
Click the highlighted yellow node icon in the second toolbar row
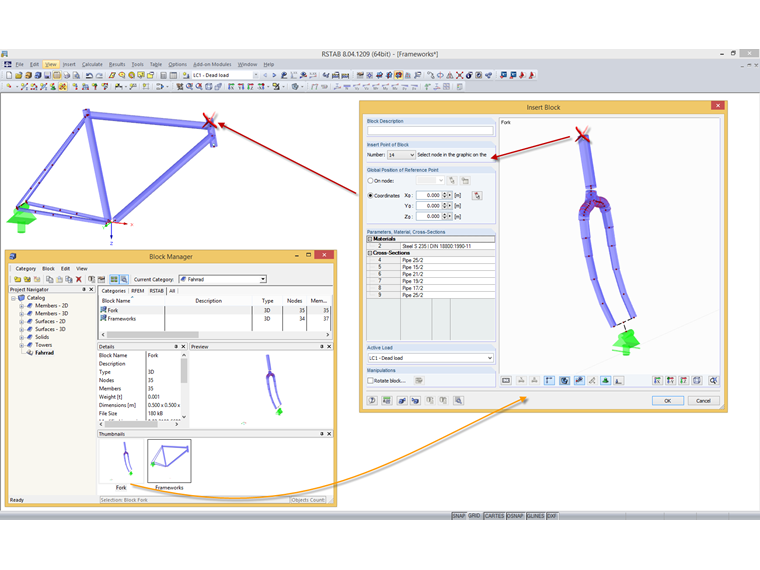pyautogui.click(x=63, y=87)
